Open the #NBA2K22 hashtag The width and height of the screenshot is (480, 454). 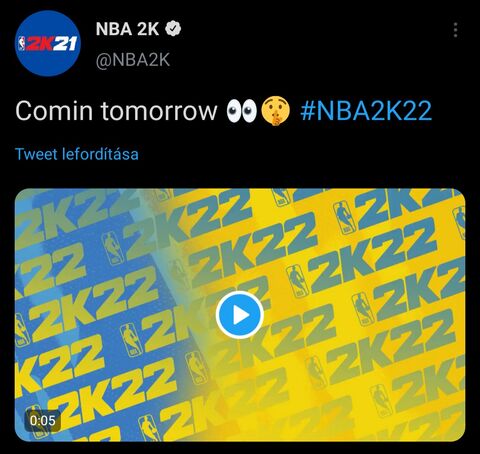366,111
